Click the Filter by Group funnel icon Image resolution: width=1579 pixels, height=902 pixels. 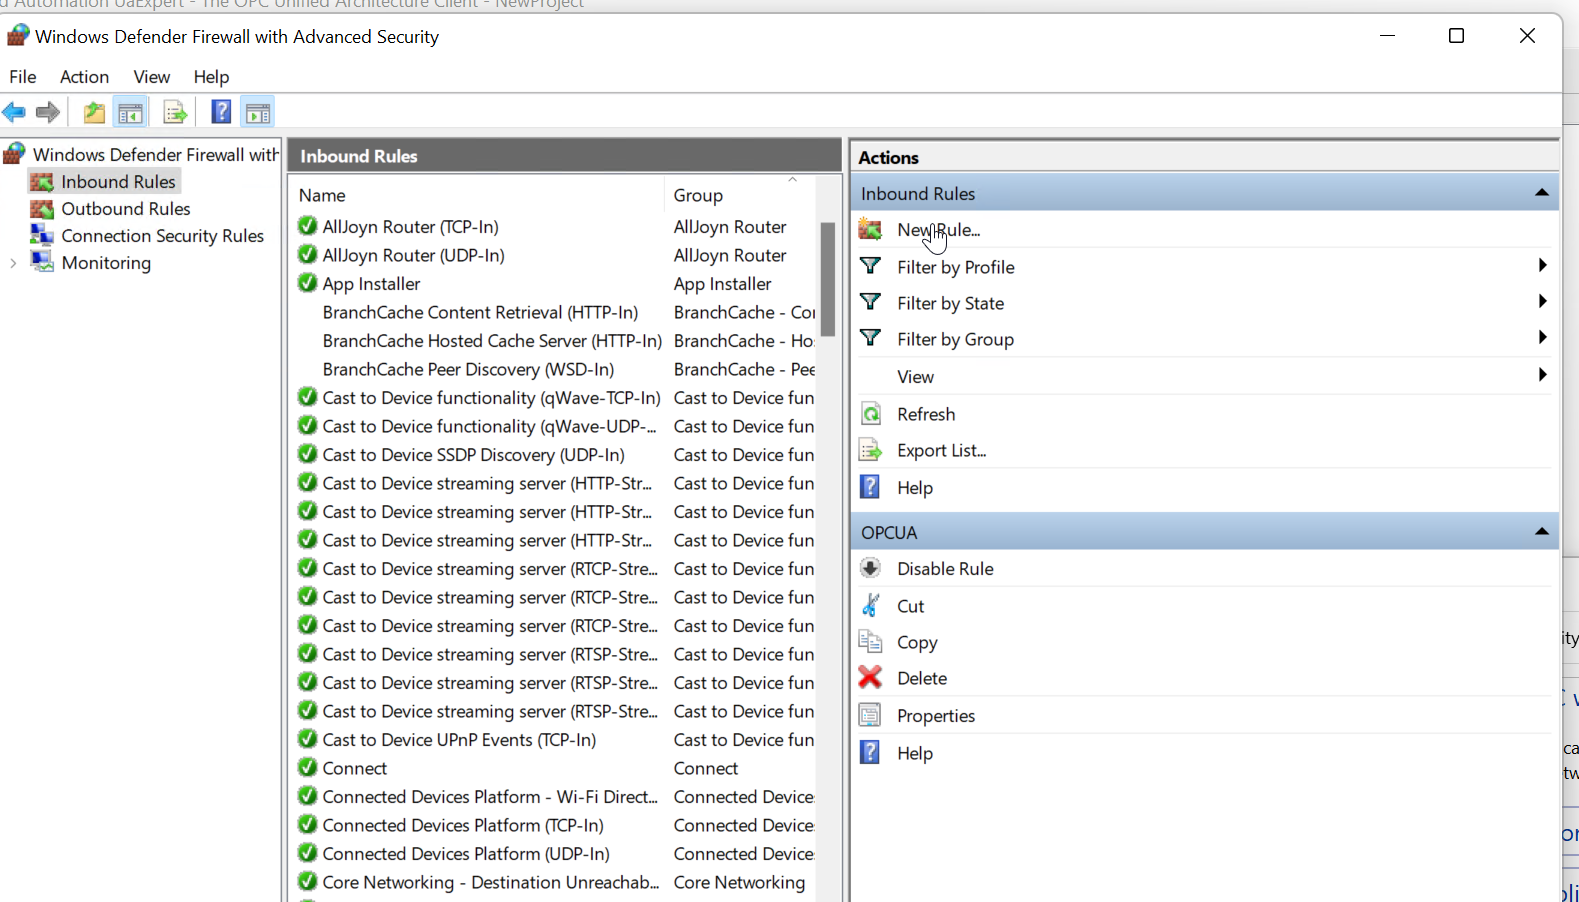pos(871,338)
